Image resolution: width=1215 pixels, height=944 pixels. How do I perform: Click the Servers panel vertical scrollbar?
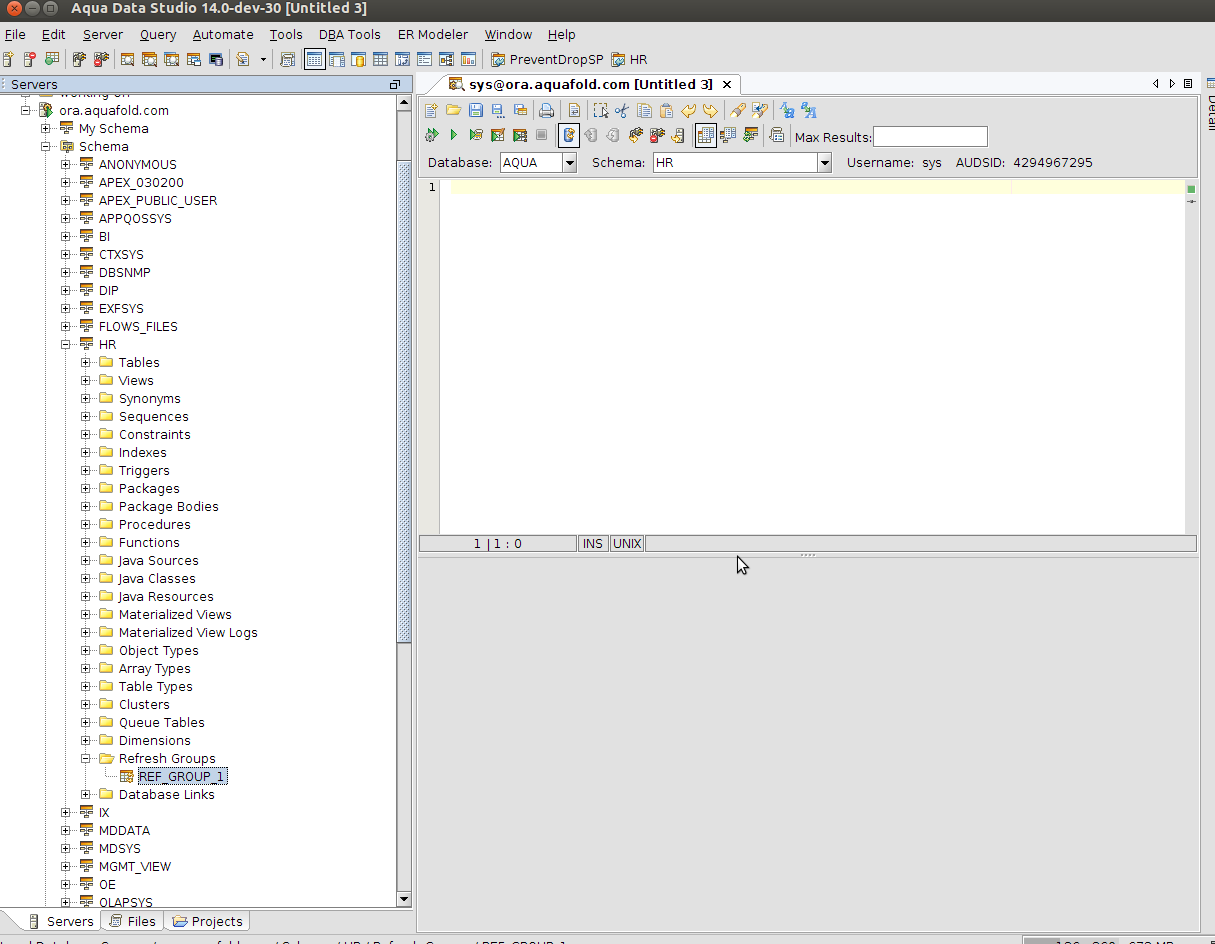coord(404,400)
